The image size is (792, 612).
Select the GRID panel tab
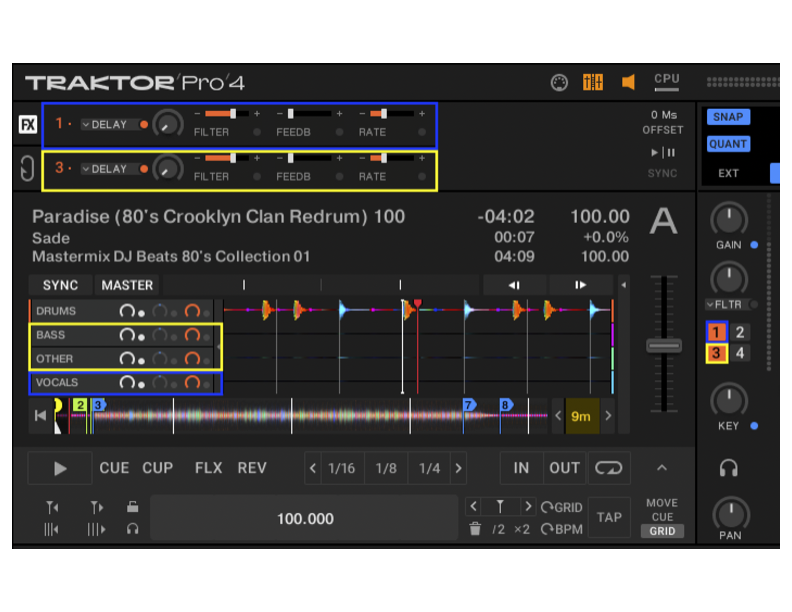[x=662, y=531]
